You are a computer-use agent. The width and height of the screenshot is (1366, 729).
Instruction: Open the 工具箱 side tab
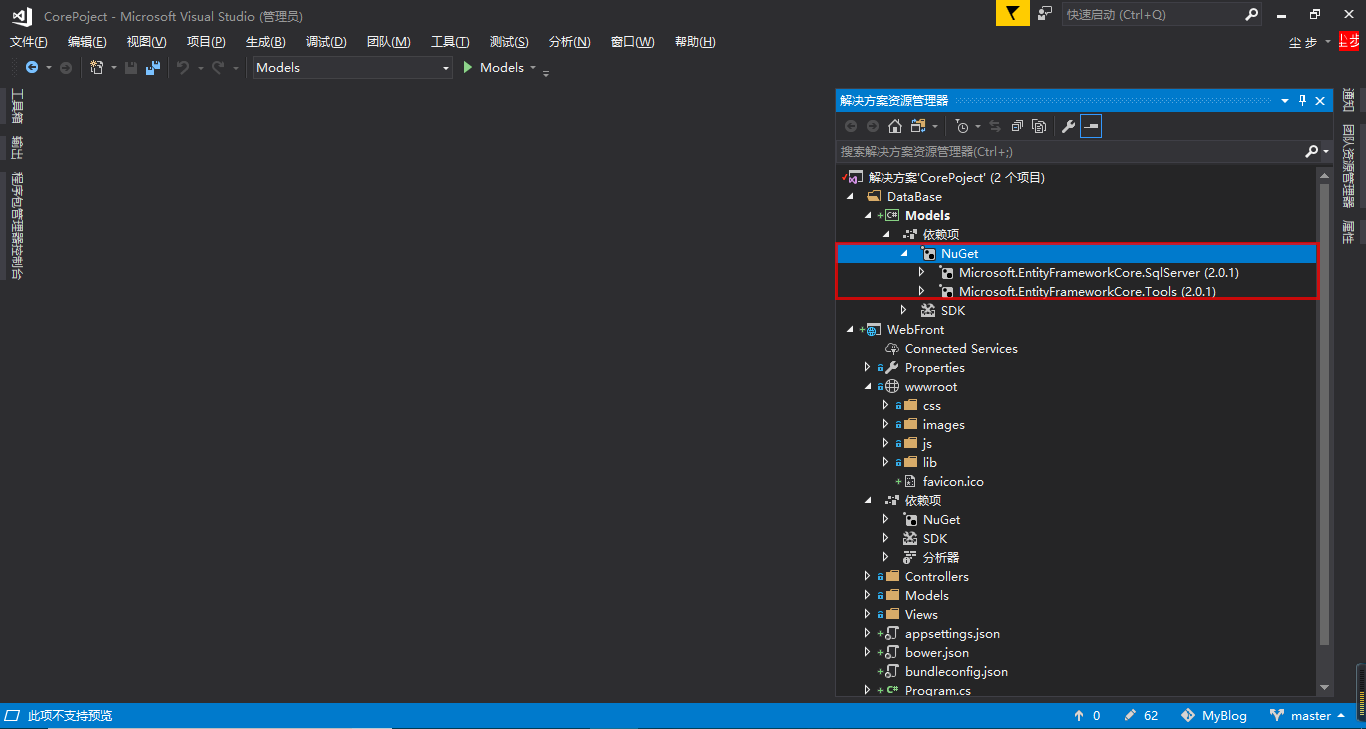click(16, 106)
